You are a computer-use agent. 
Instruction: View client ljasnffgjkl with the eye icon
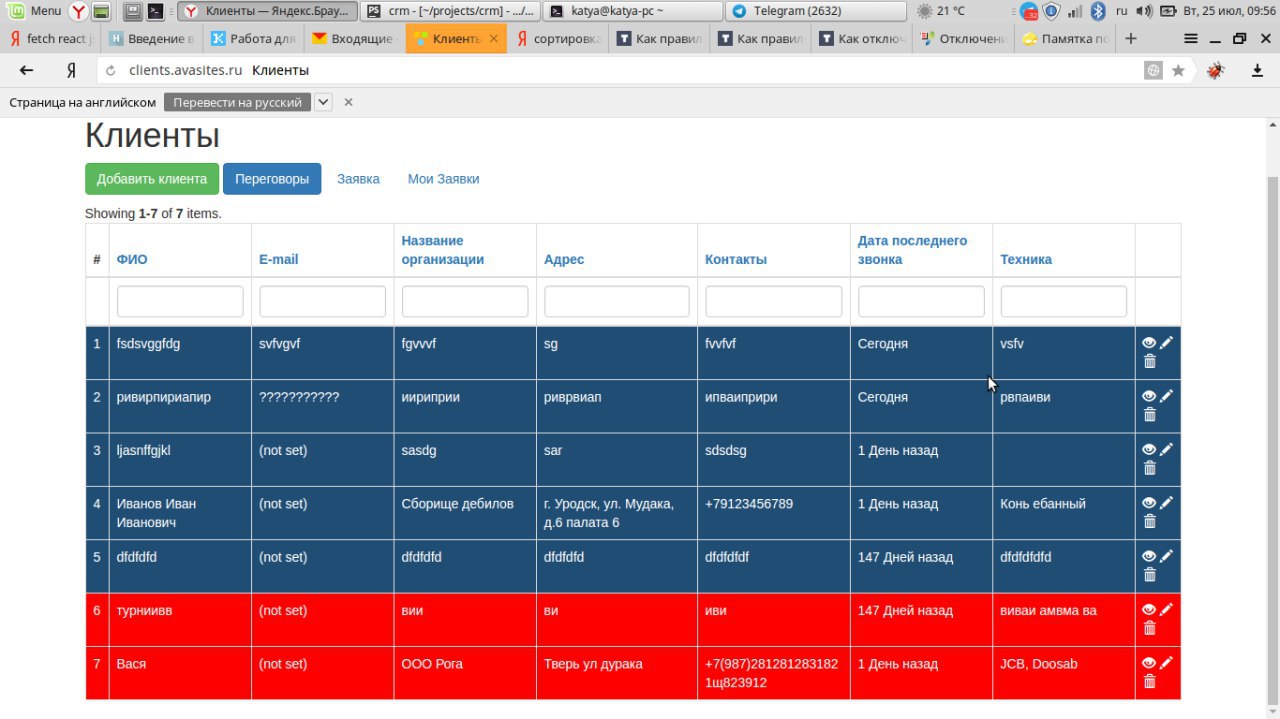[1149, 450]
